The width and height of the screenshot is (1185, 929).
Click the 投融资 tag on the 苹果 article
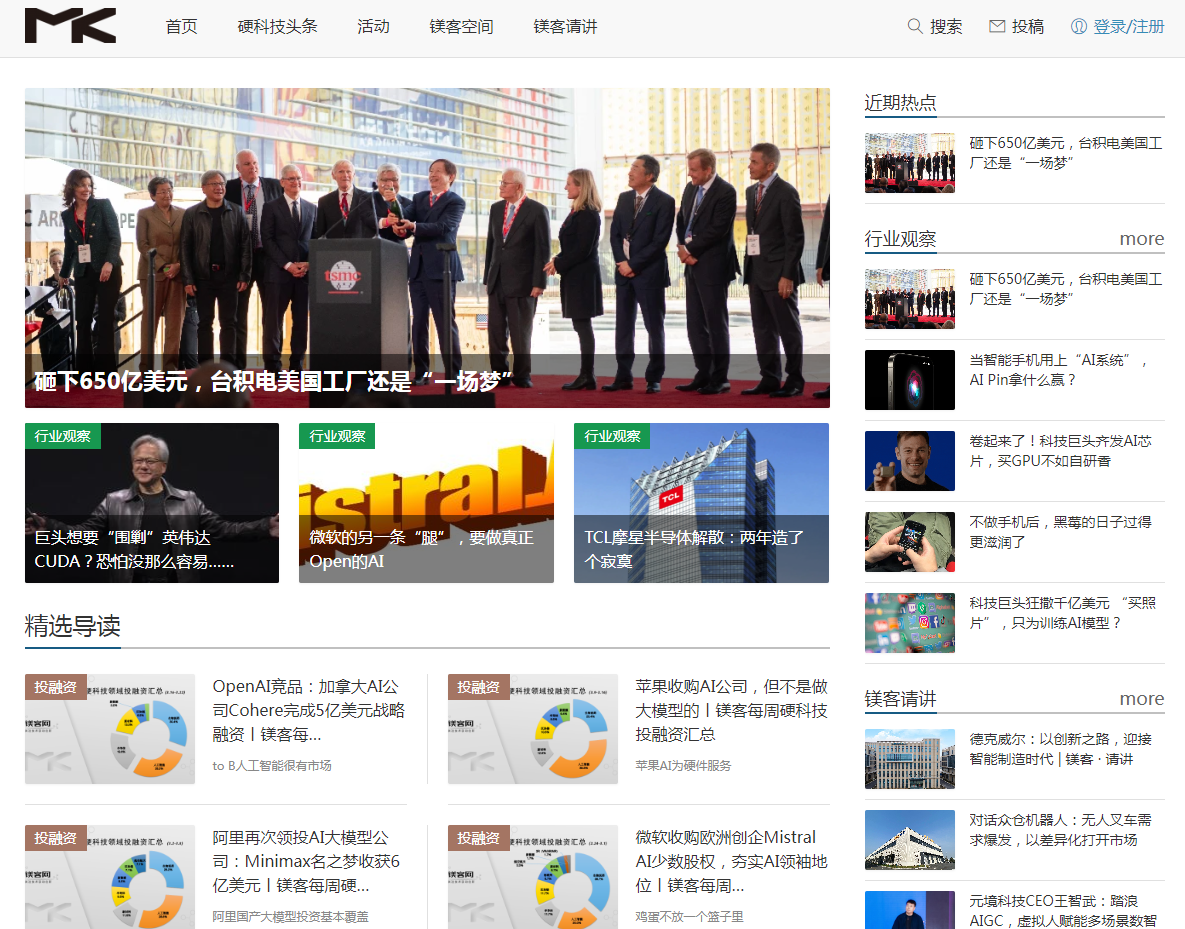(479, 687)
